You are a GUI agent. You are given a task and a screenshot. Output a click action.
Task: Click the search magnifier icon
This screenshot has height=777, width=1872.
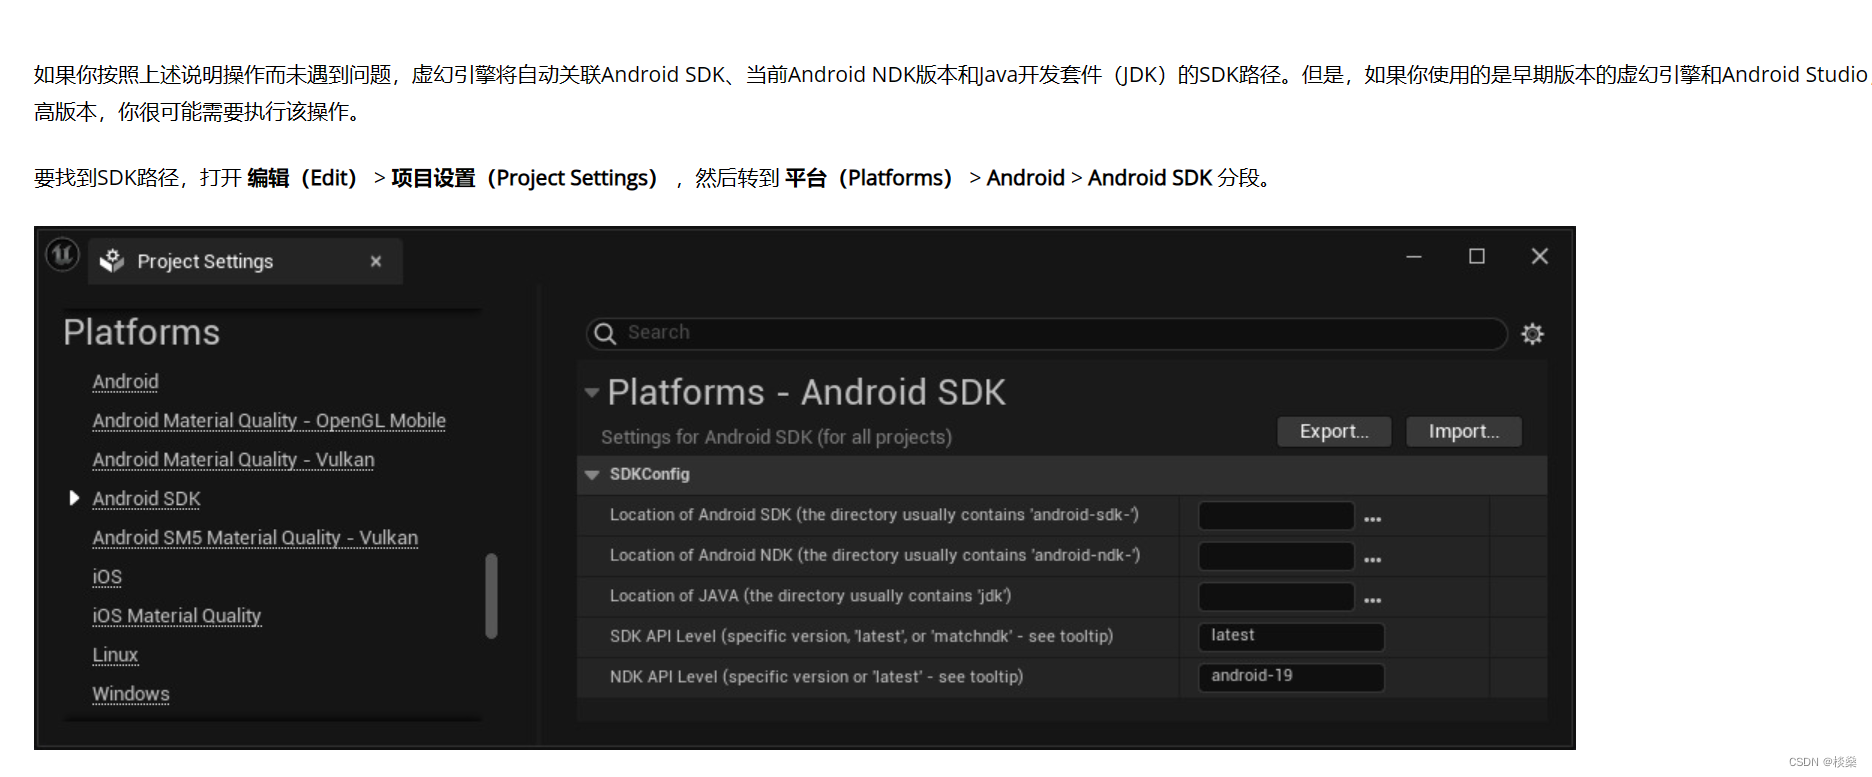[x=605, y=333]
